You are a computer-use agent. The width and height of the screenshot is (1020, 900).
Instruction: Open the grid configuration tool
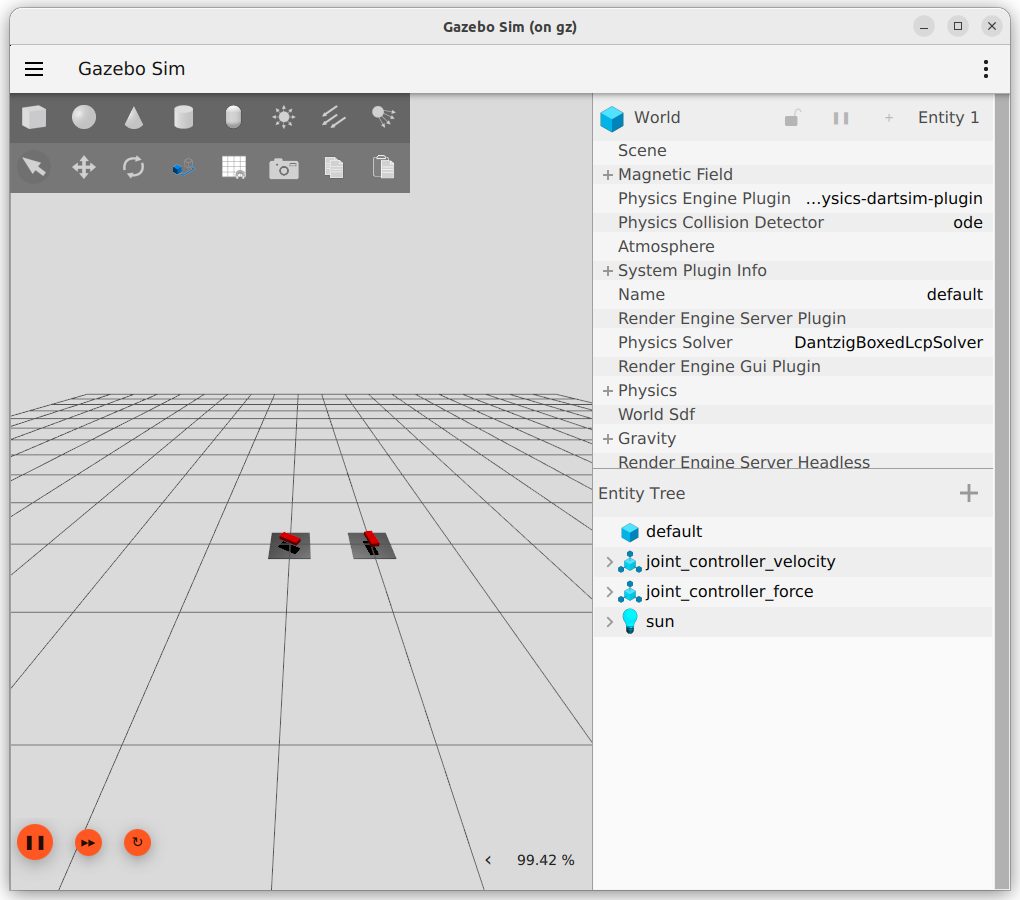pyautogui.click(x=234, y=167)
